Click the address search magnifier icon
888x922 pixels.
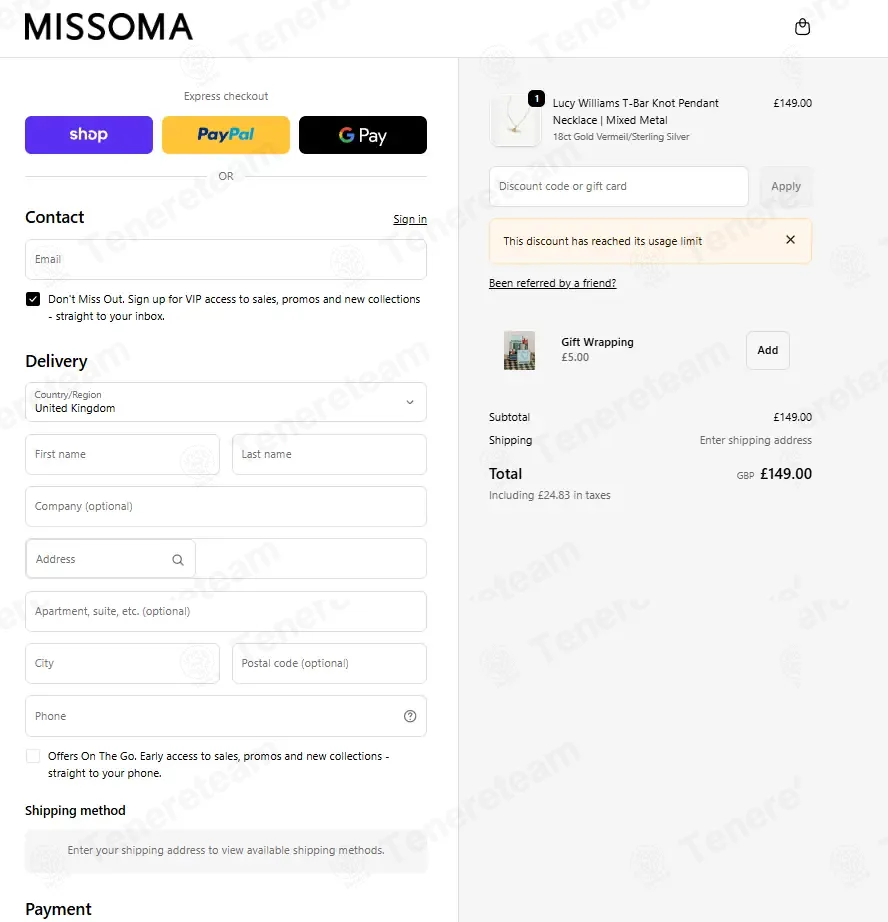click(x=178, y=560)
